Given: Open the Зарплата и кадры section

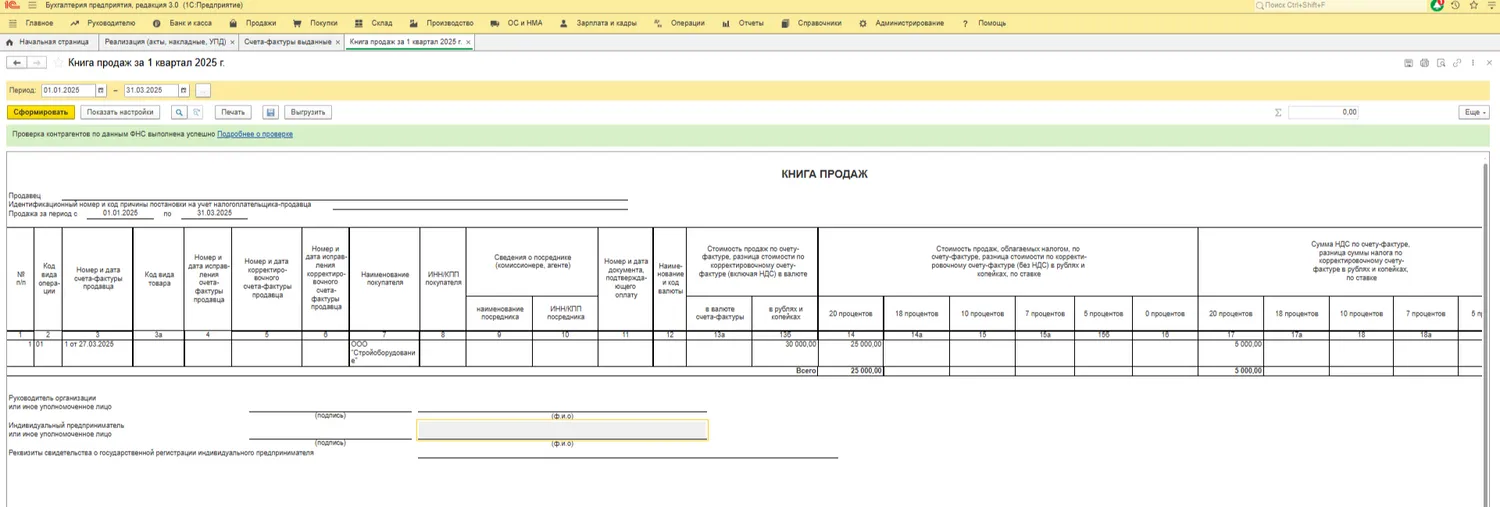Looking at the screenshot, I should tap(600, 22).
